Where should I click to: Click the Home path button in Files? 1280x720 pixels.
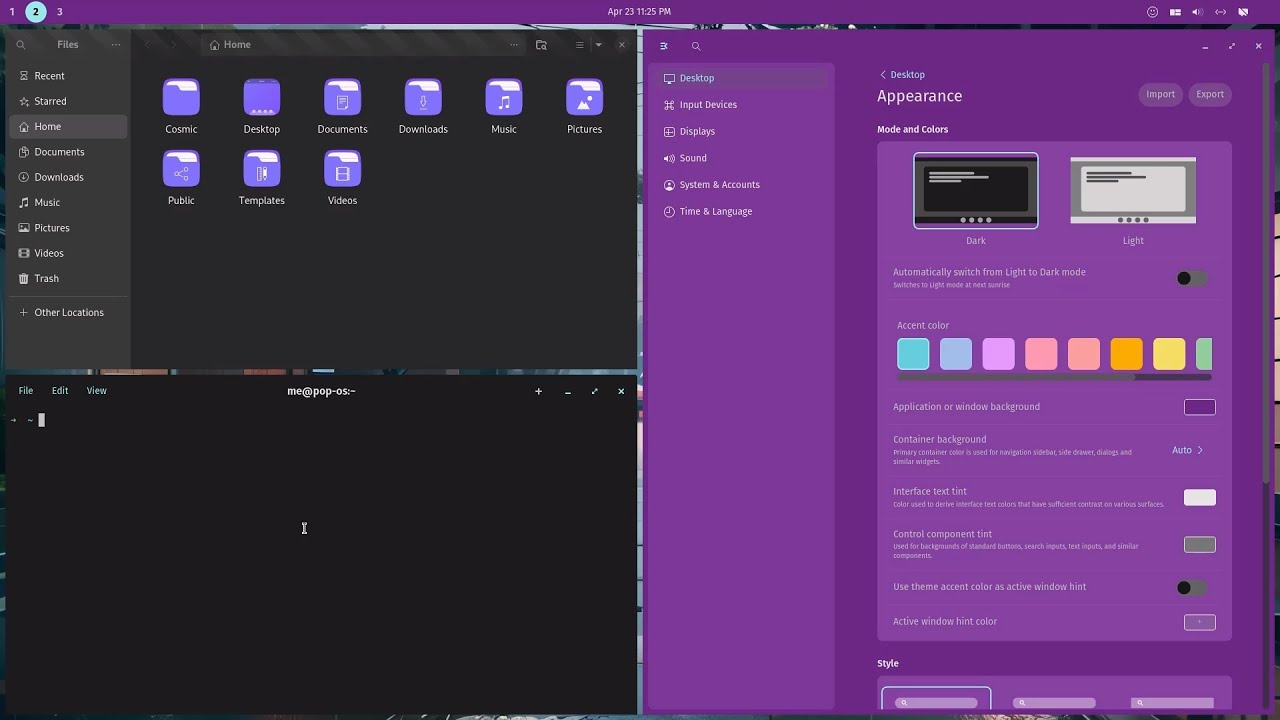click(230, 45)
